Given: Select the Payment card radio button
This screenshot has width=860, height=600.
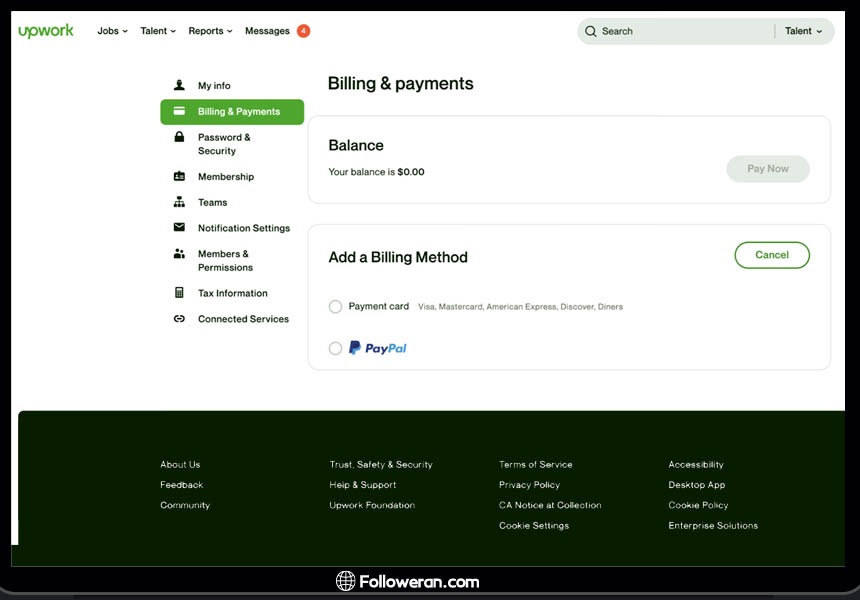Looking at the screenshot, I should tap(336, 307).
